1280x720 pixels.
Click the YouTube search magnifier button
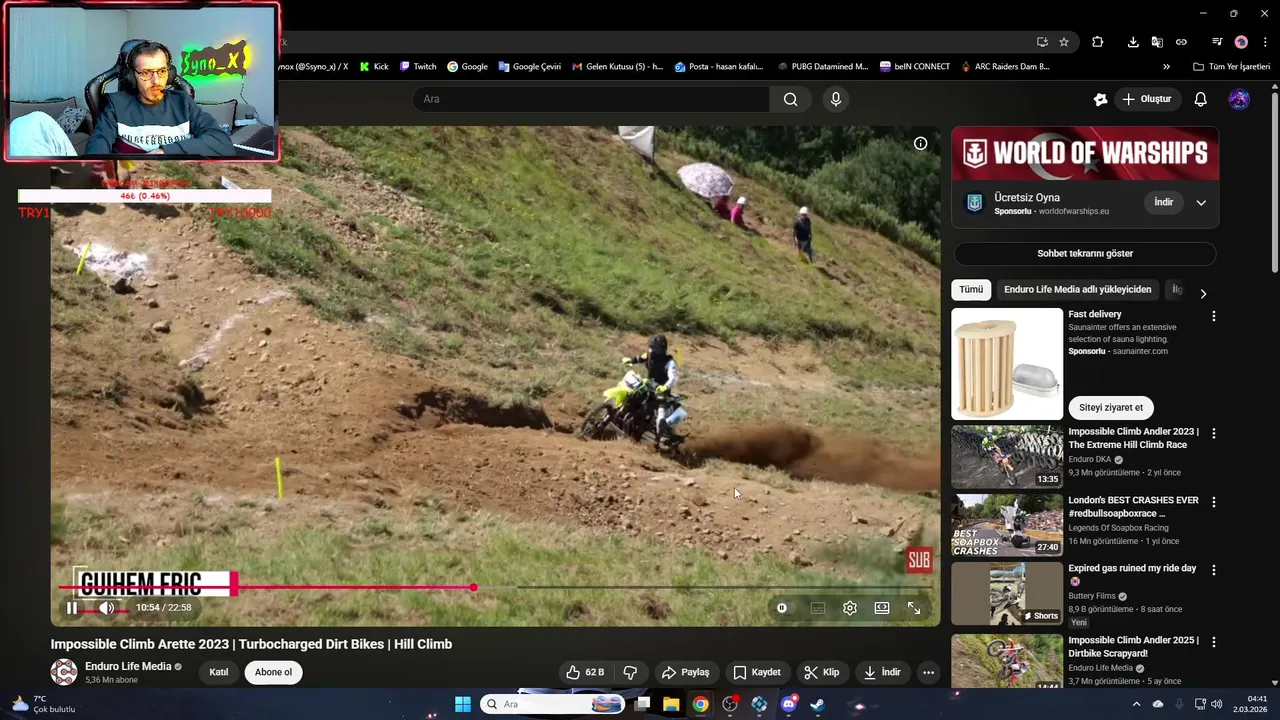coord(790,99)
